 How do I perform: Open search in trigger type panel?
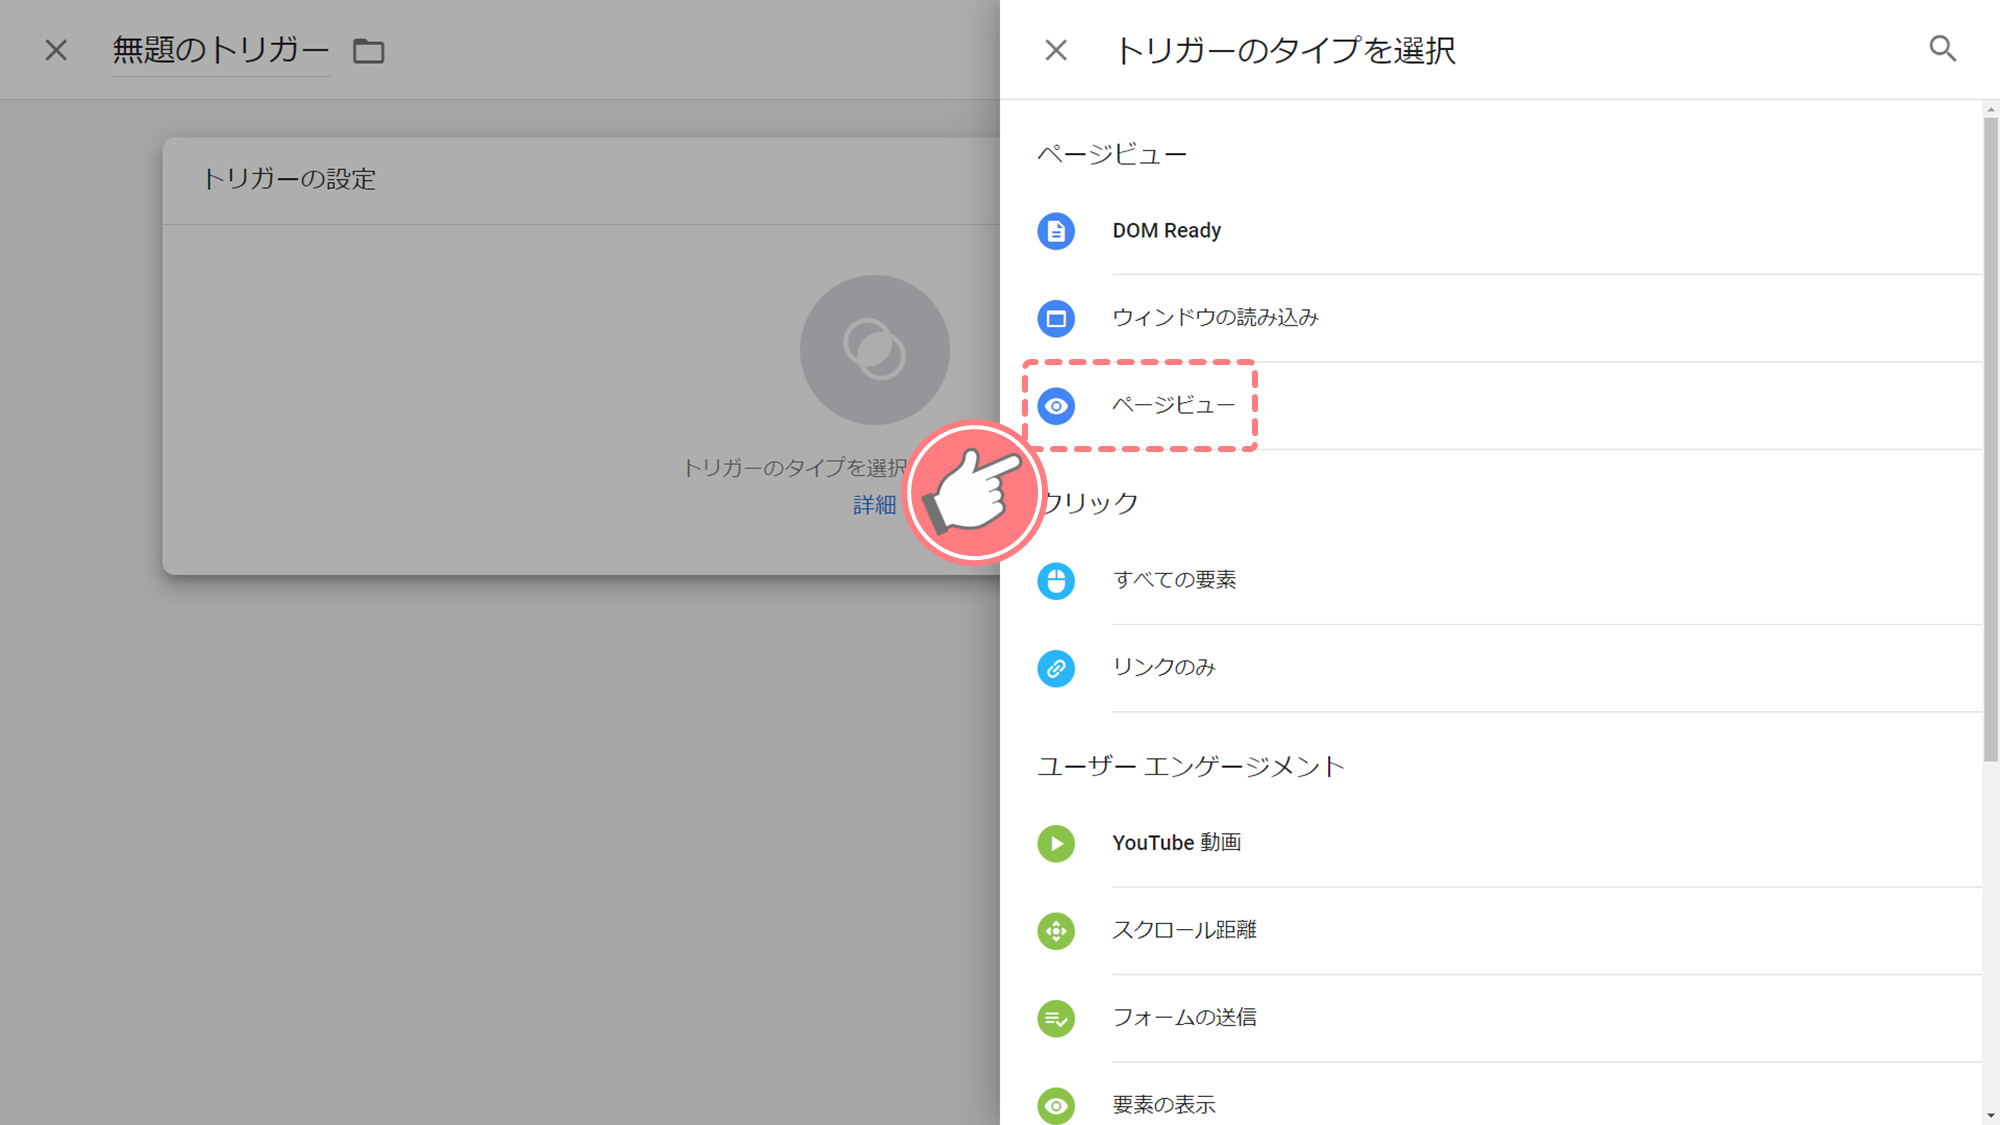click(x=1942, y=49)
